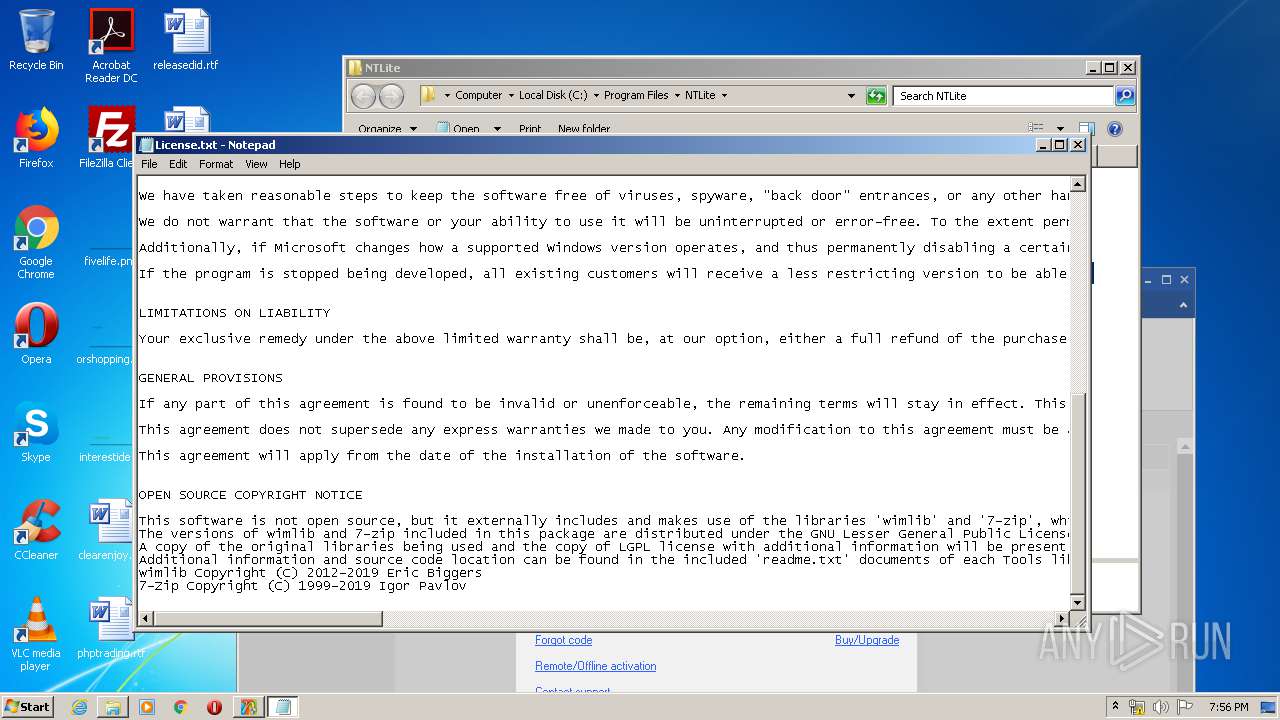Click the Search NTLite field
Screen dimensions: 1280x720
pyautogui.click(x=1003, y=96)
